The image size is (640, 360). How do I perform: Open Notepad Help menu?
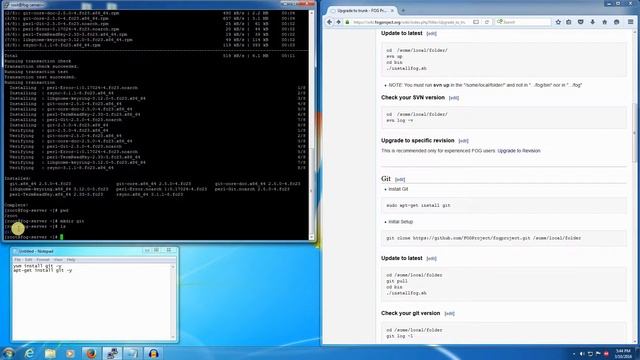[71, 260]
